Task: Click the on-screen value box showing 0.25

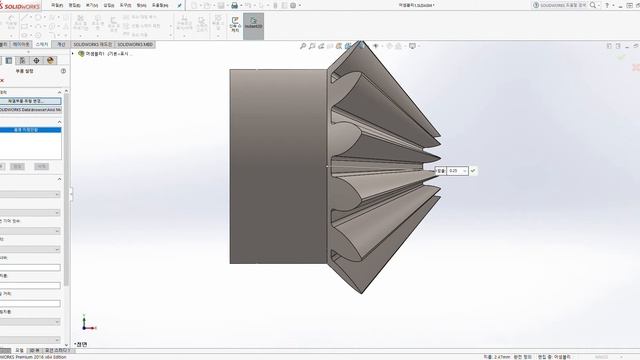Action: click(457, 171)
